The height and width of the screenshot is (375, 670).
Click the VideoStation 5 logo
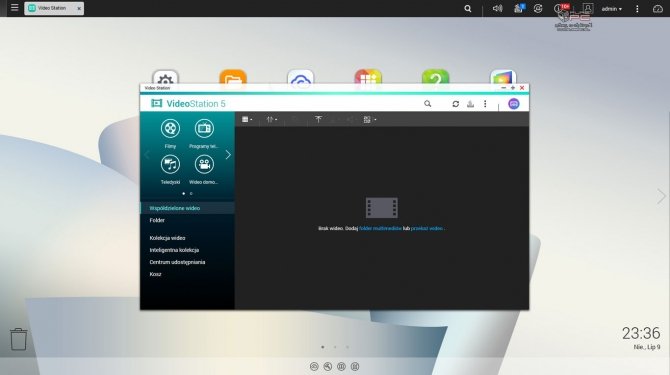tap(188, 104)
